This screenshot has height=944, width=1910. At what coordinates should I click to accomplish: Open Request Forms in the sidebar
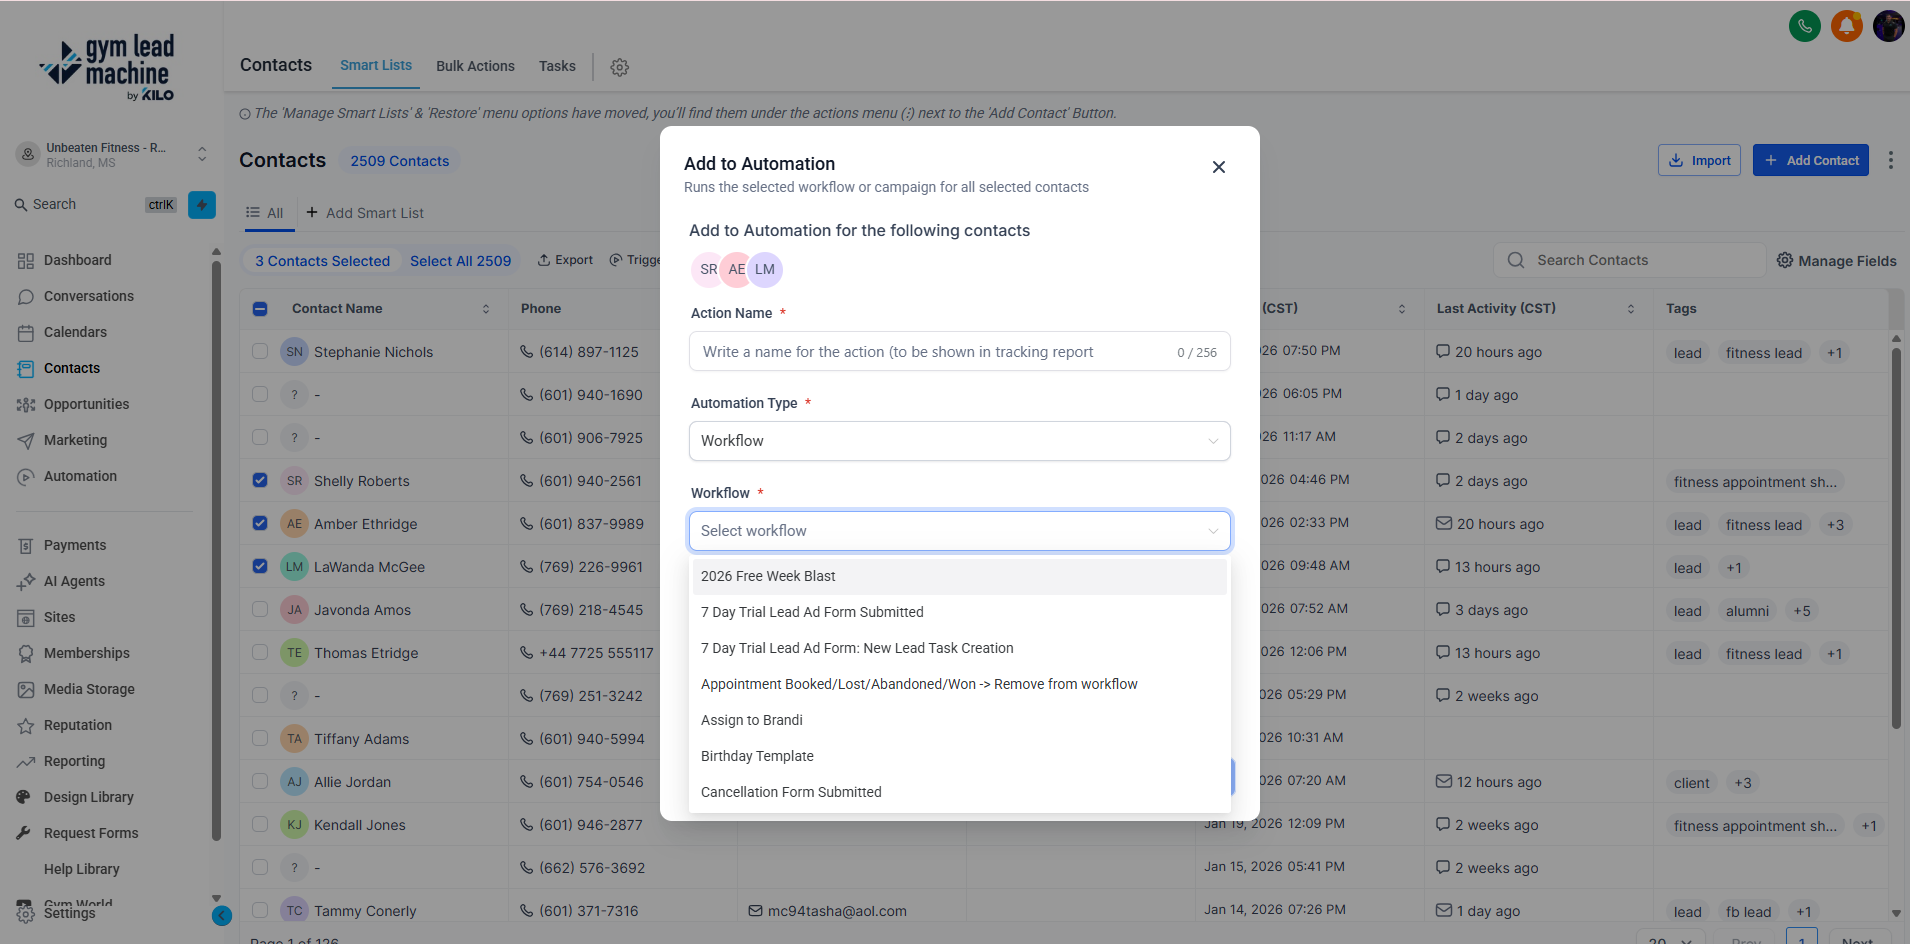pyautogui.click(x=91, y=833)
